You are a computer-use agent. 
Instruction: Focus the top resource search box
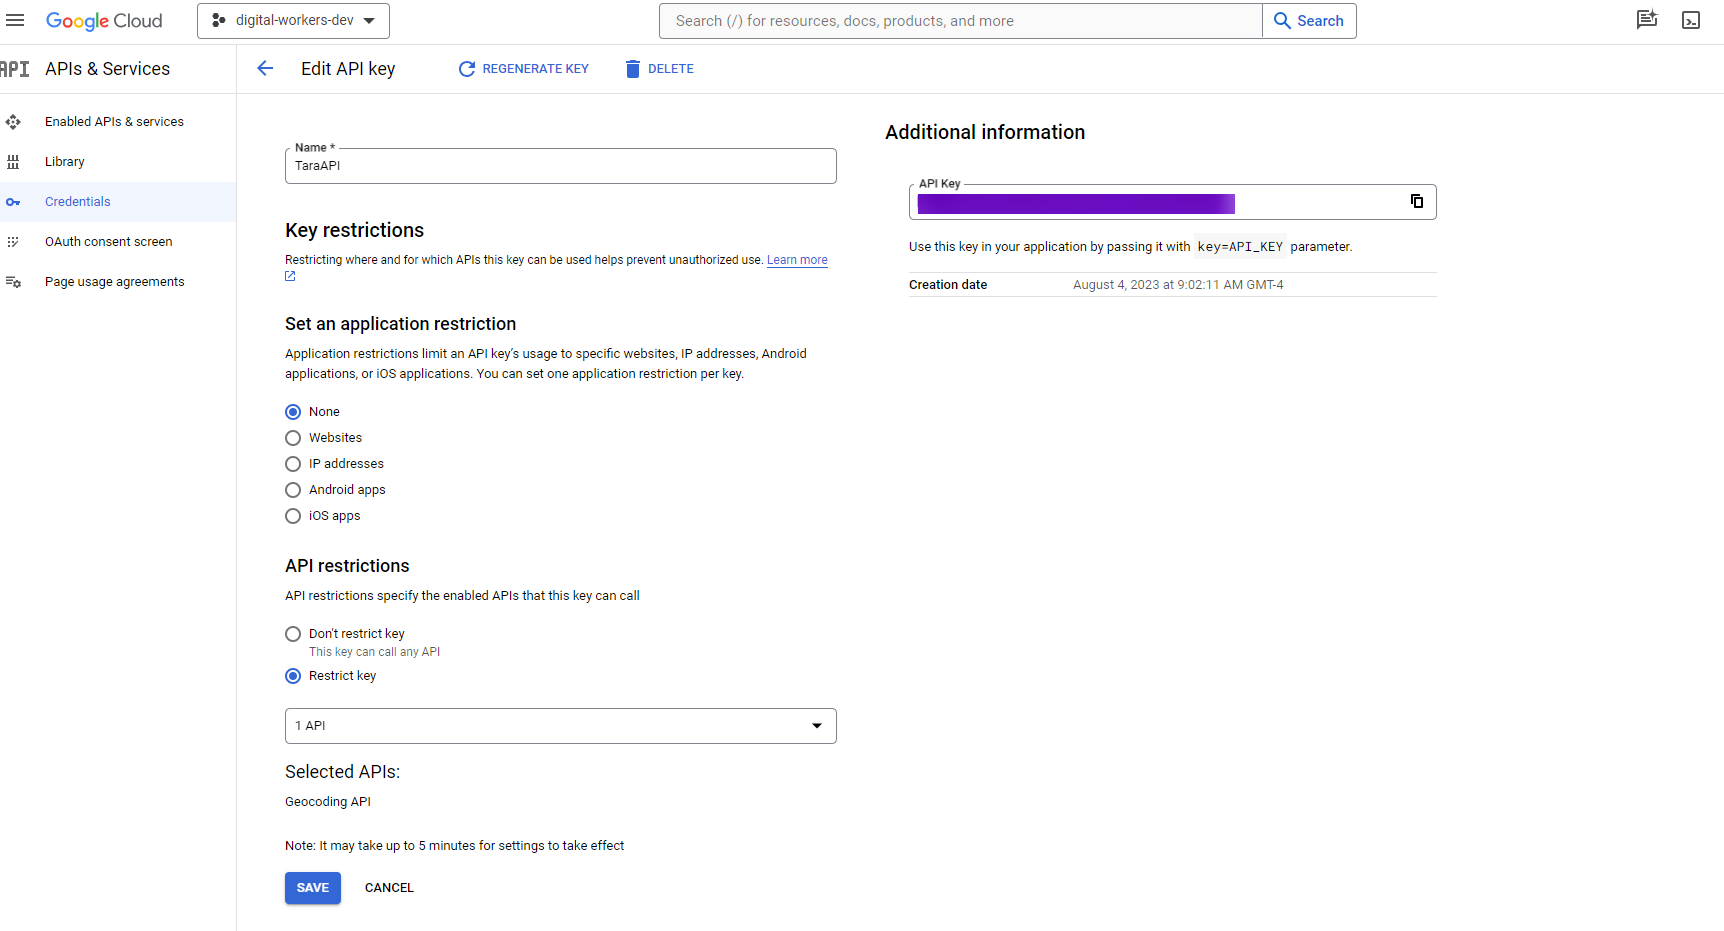961,21
